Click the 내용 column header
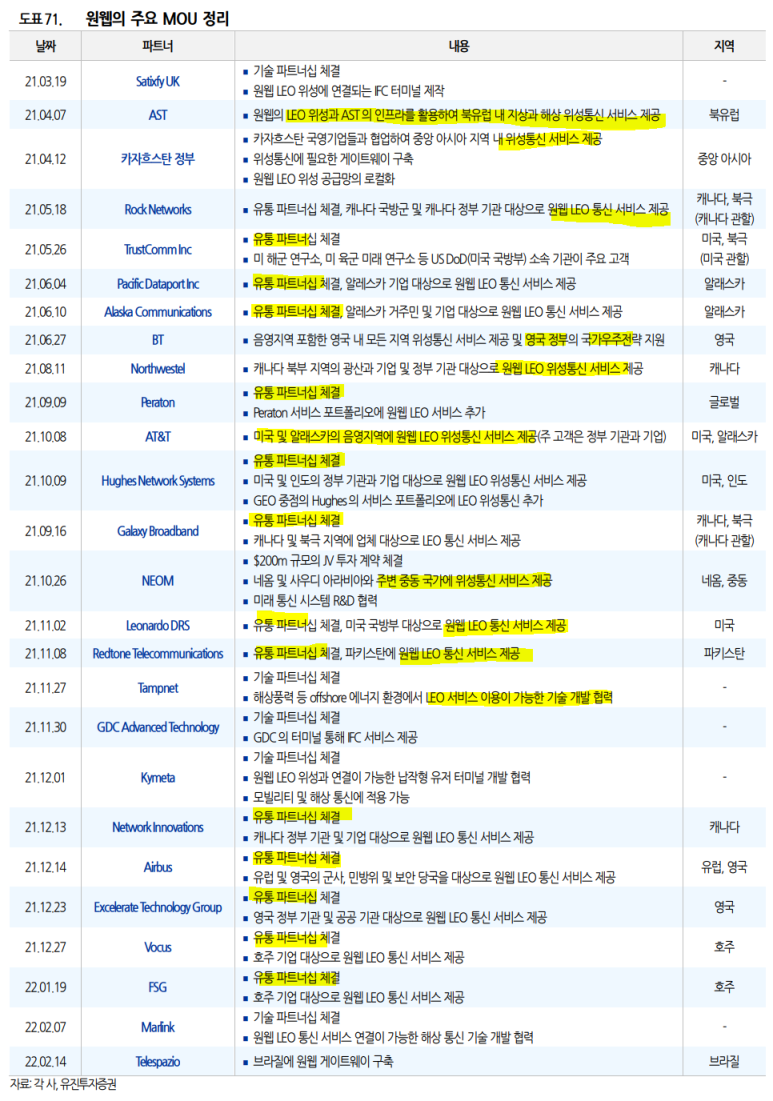Viewport: 773px width, 1101px height. click(x=458, y=46)
